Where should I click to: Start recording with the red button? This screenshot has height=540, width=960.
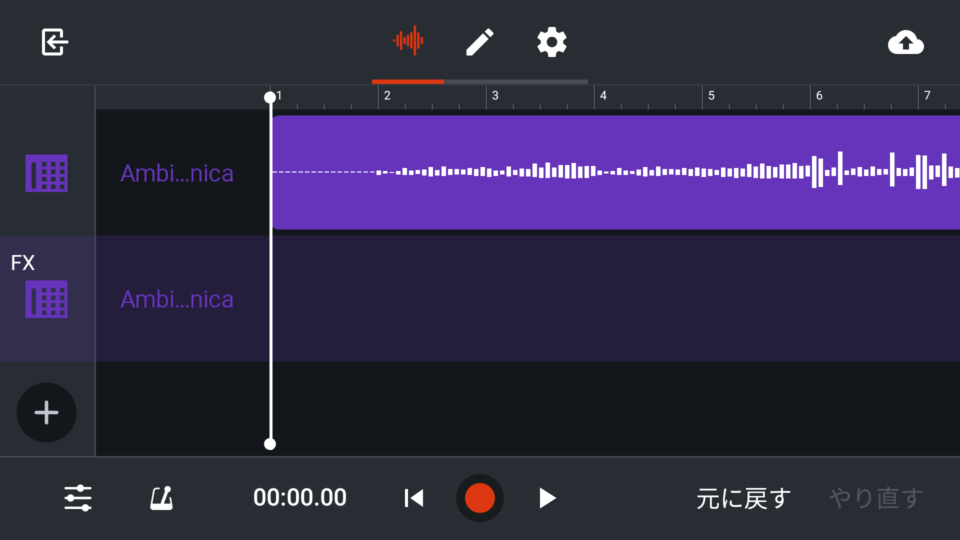pyautogui.click(x=479, y=498)
